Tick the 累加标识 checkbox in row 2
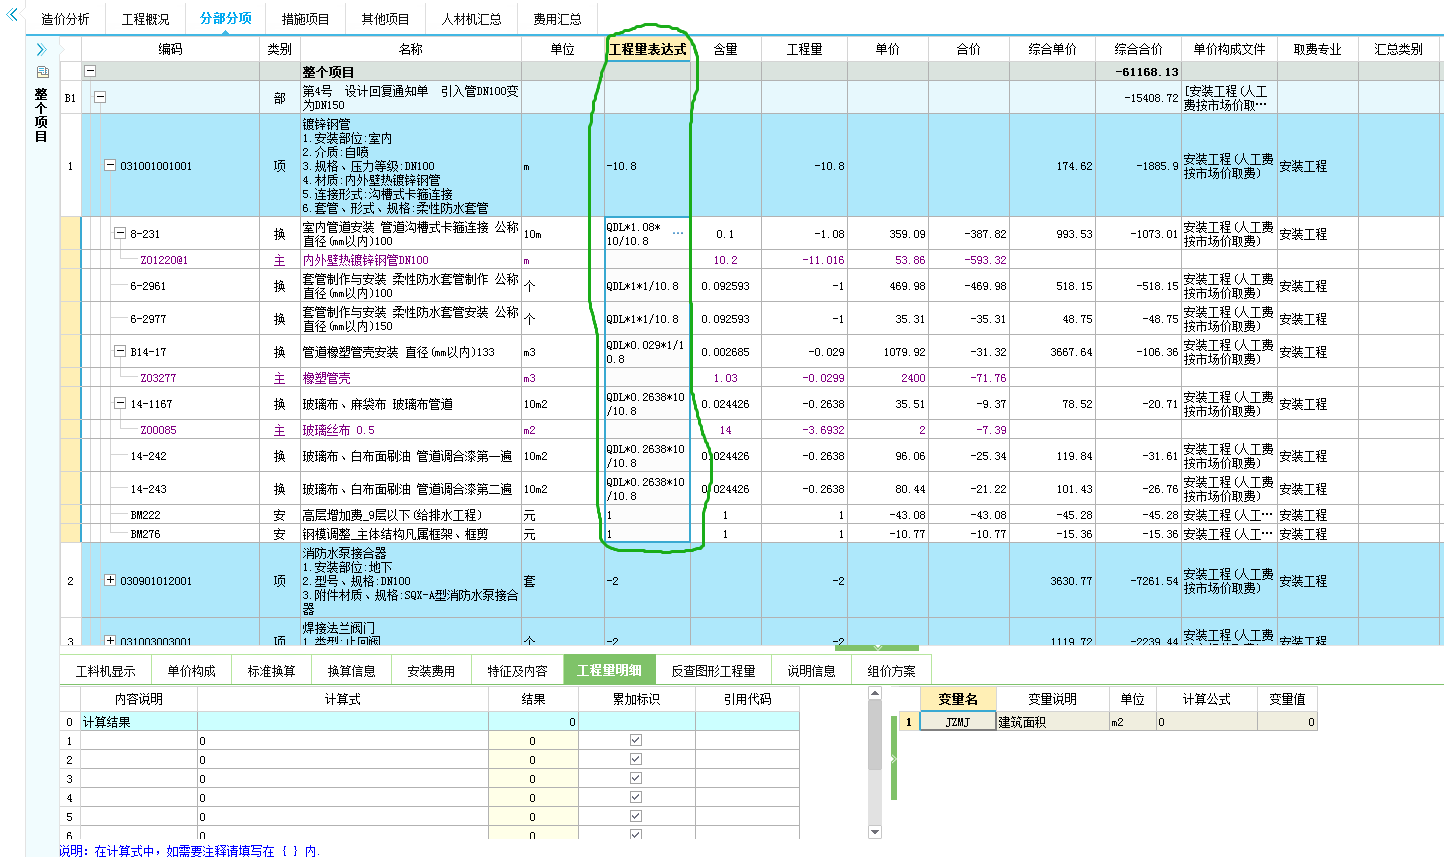1444x857 pixels. [636, 760]
